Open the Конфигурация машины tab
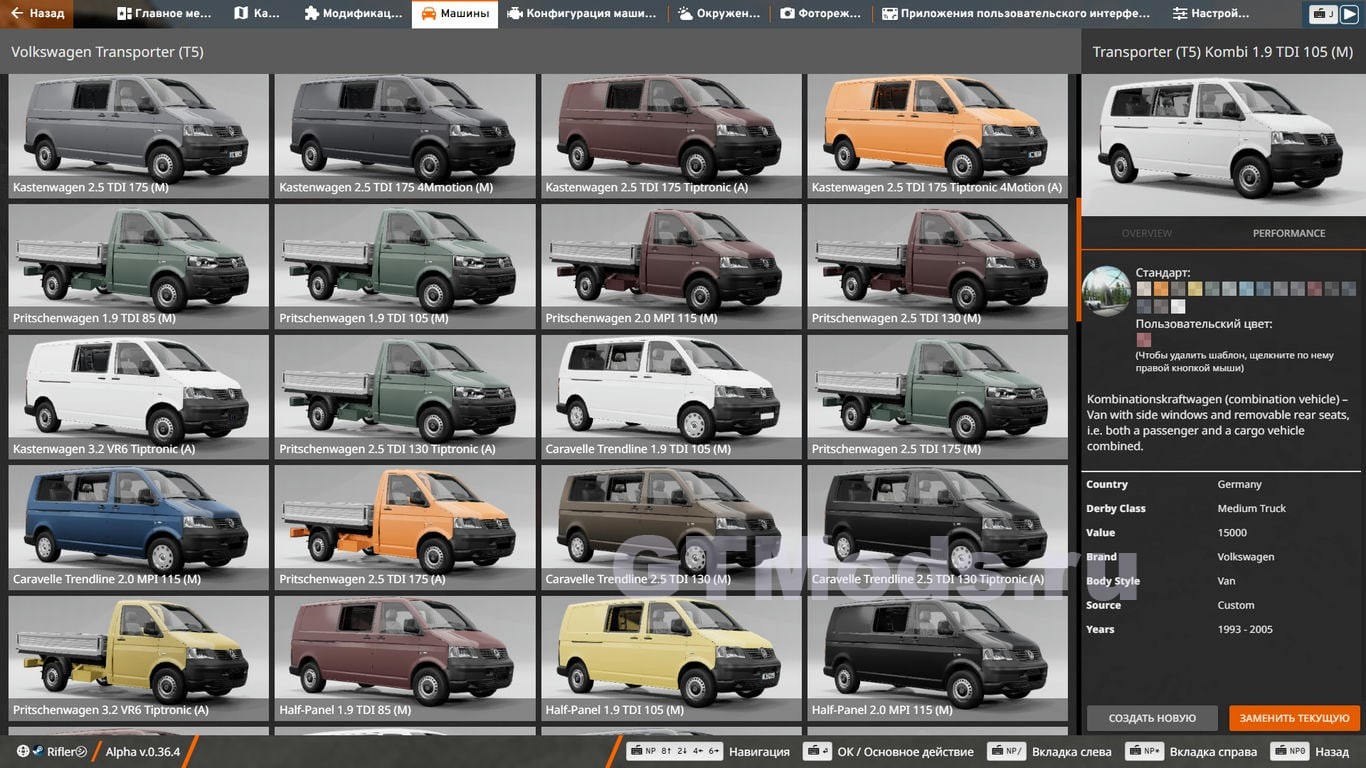The width and height of the screenshot is (1366, 768). pyautogui.click(x=582, y=14)
